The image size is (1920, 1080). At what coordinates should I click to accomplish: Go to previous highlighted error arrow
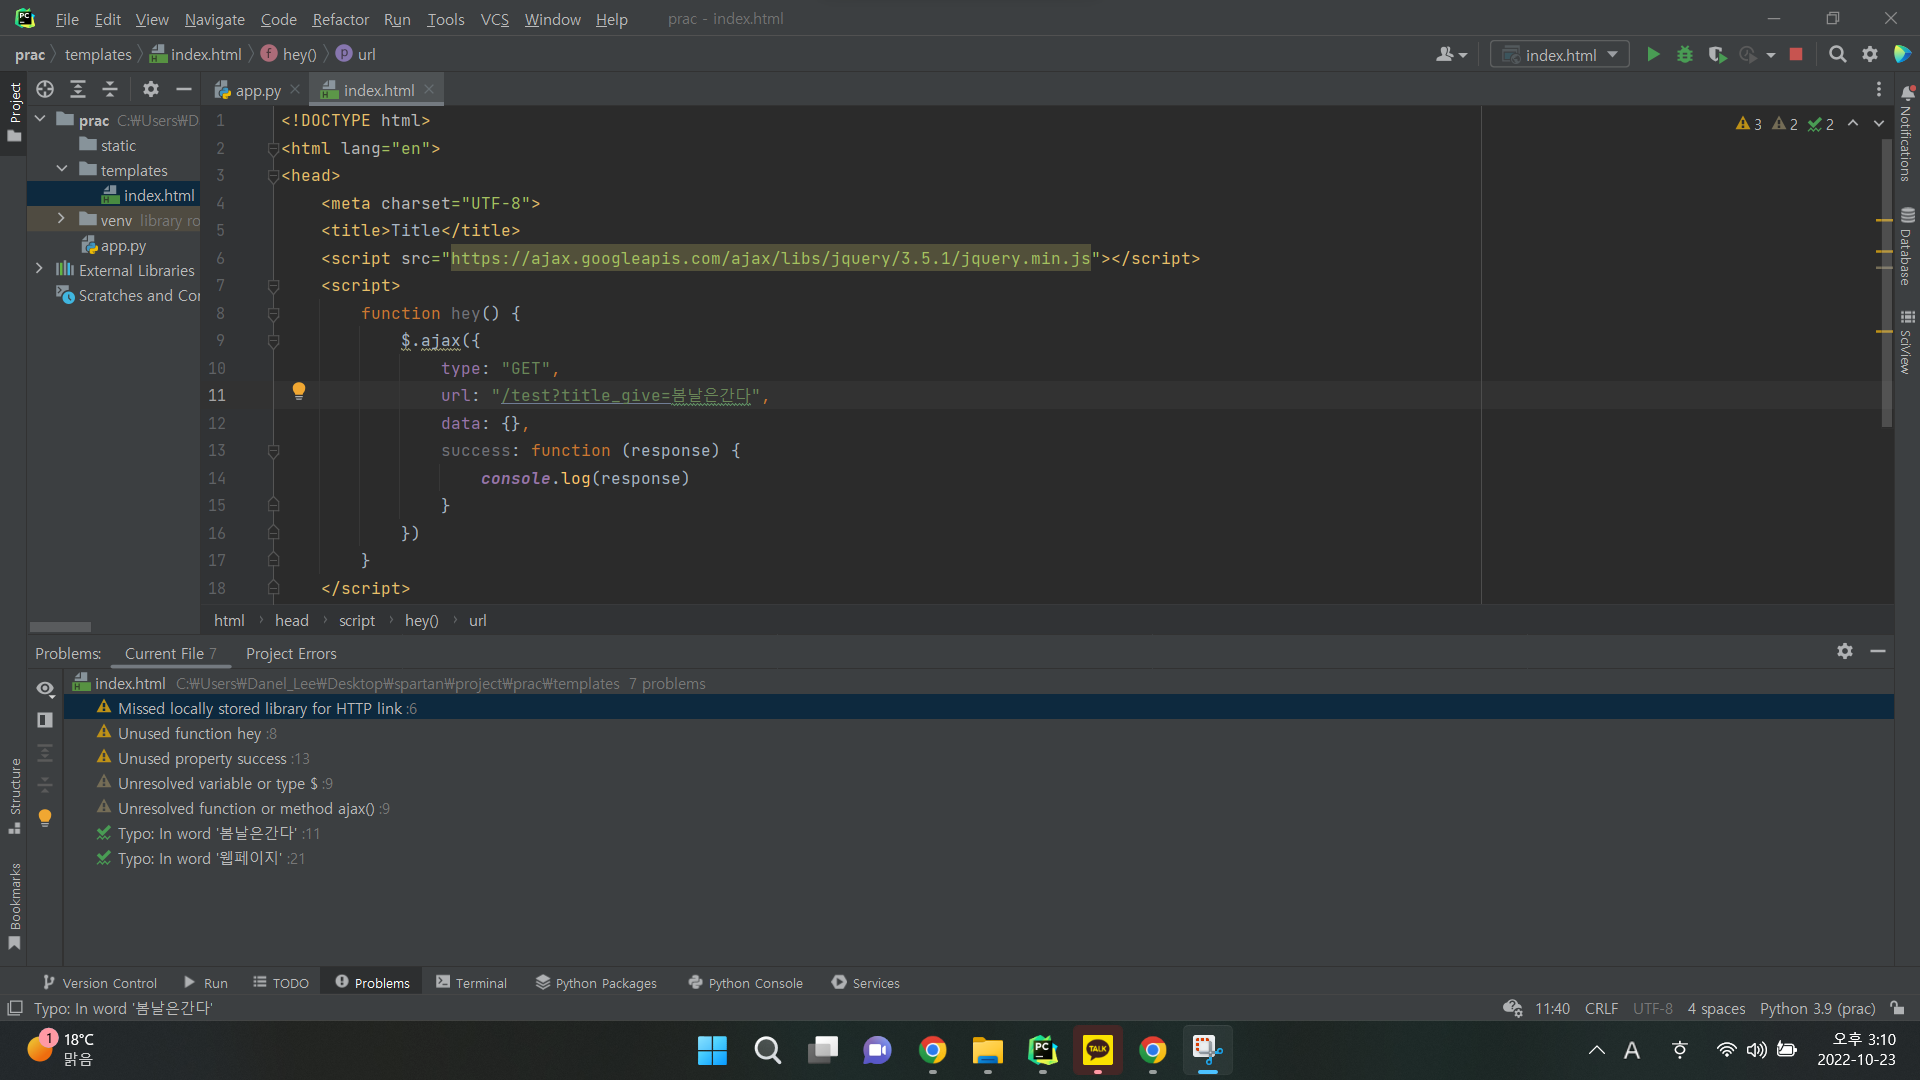click(1853, 124)
